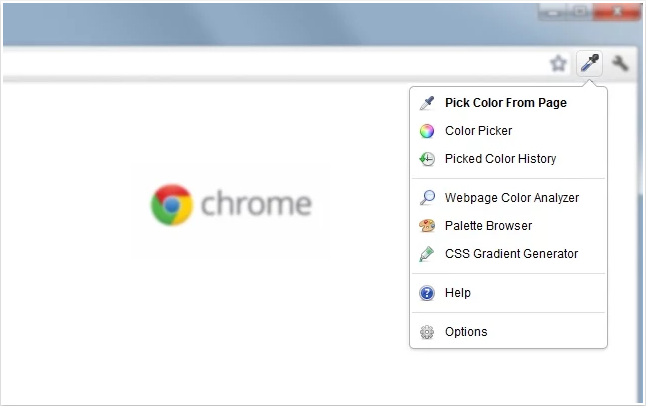Image resolution: width=646 pixels, height=406 pixels.
Task: Click the paint palette icon
Action: (x=427, y=225)
